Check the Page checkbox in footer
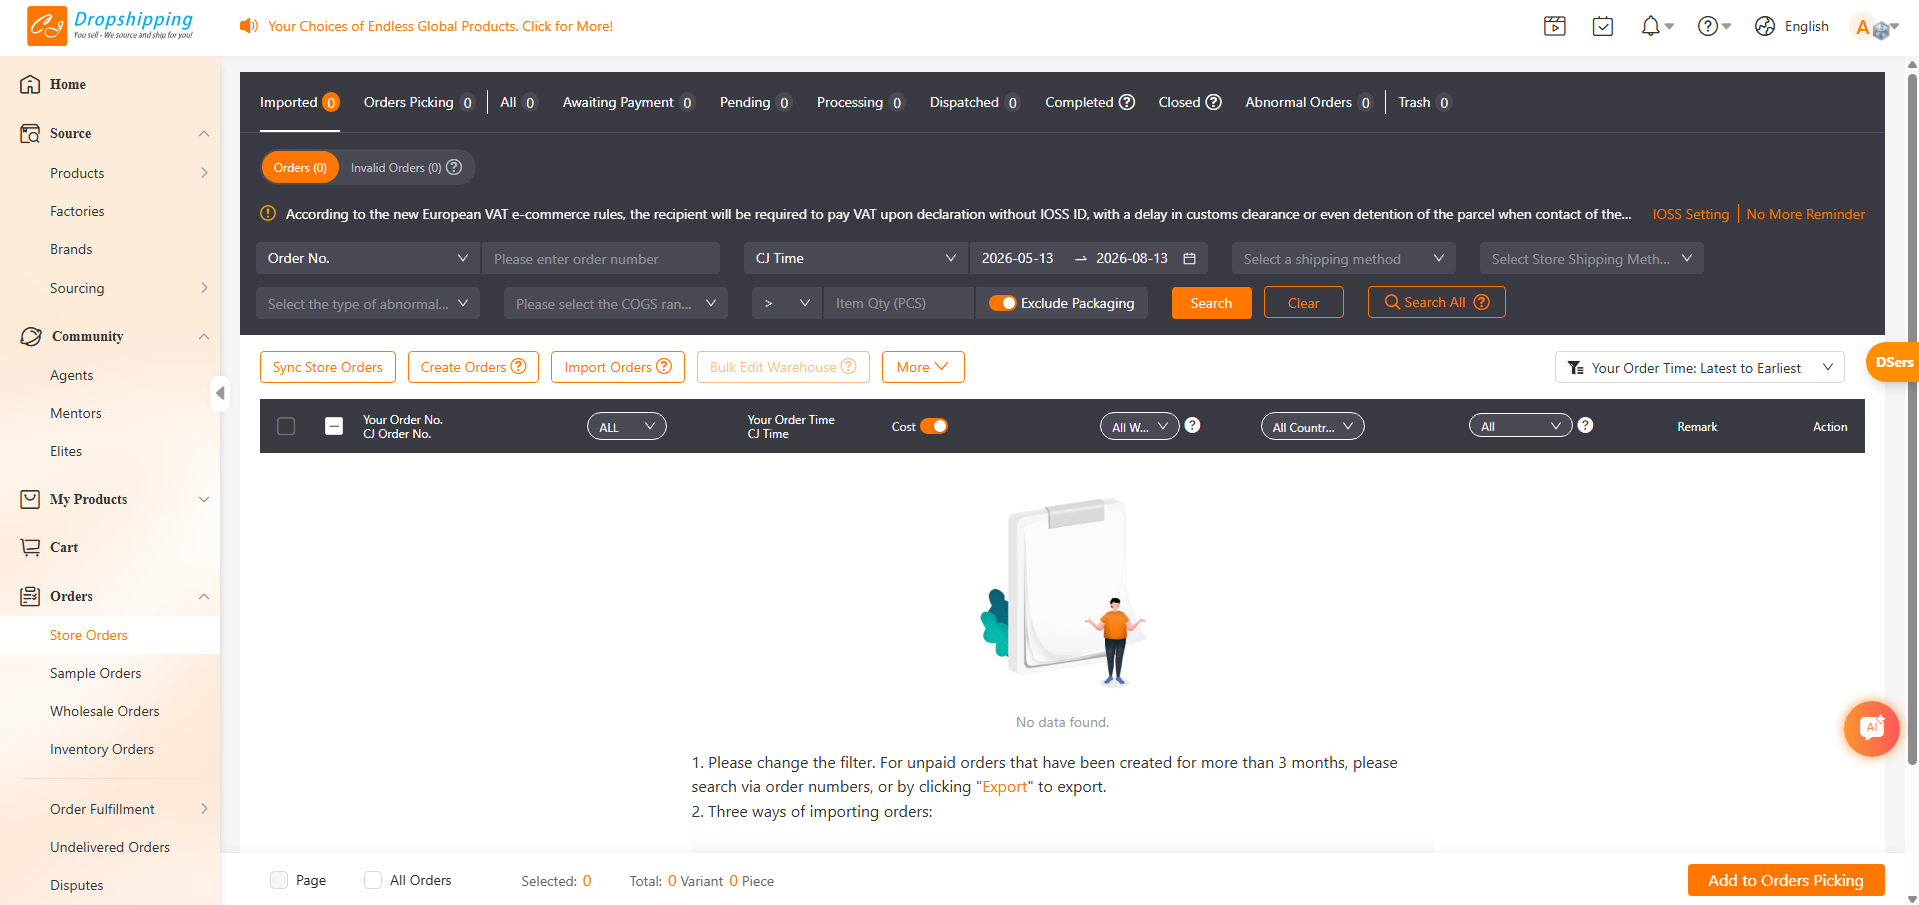 [279, 880]
